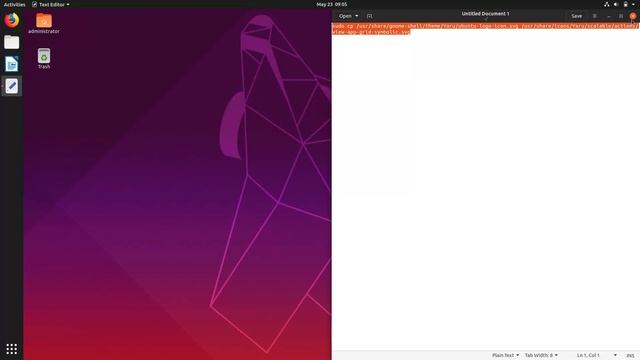The height and width of the screenshot is (360, 640).
Task: Expand the Open recent files dropdown
Action: 356,16
